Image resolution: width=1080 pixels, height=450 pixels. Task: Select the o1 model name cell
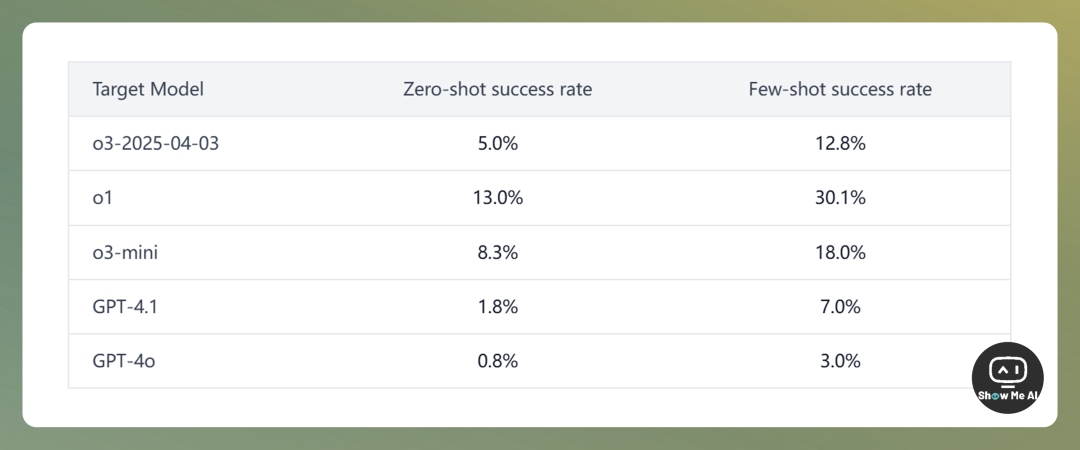click(103, 198)
